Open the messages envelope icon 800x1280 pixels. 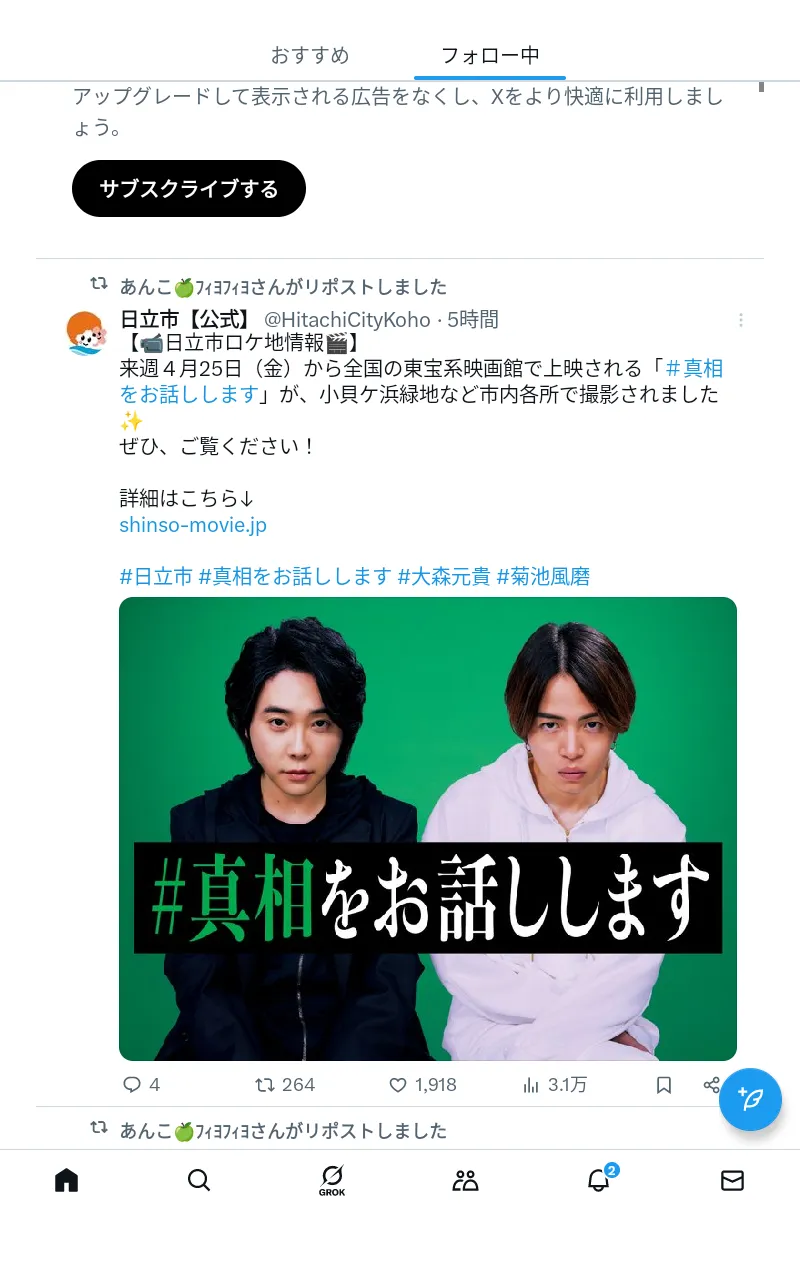point(732,1180)
